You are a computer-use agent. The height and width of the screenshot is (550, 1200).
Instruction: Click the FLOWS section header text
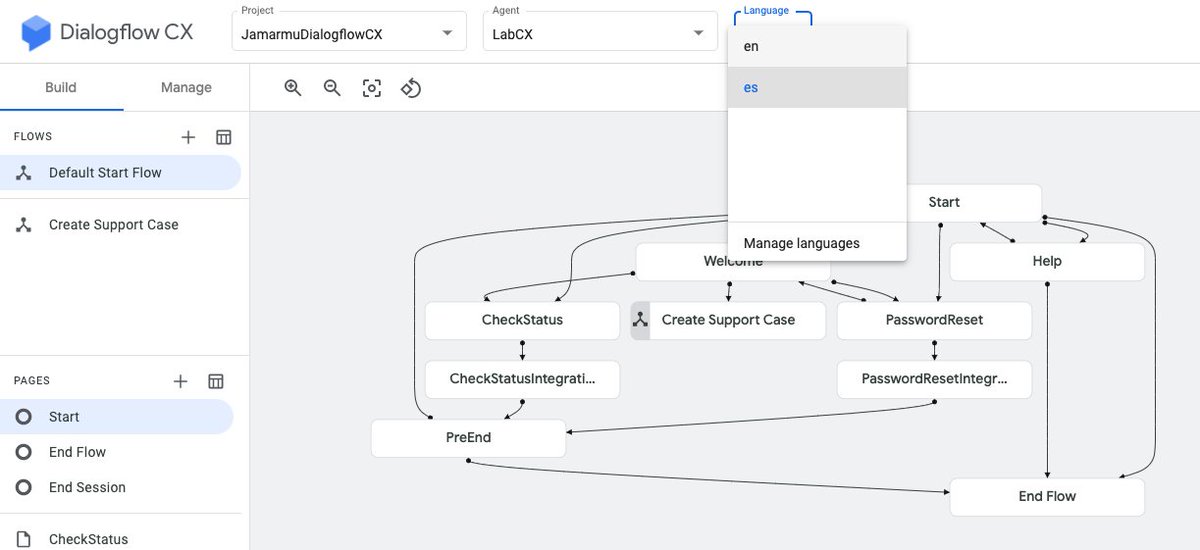pos(33,137)
